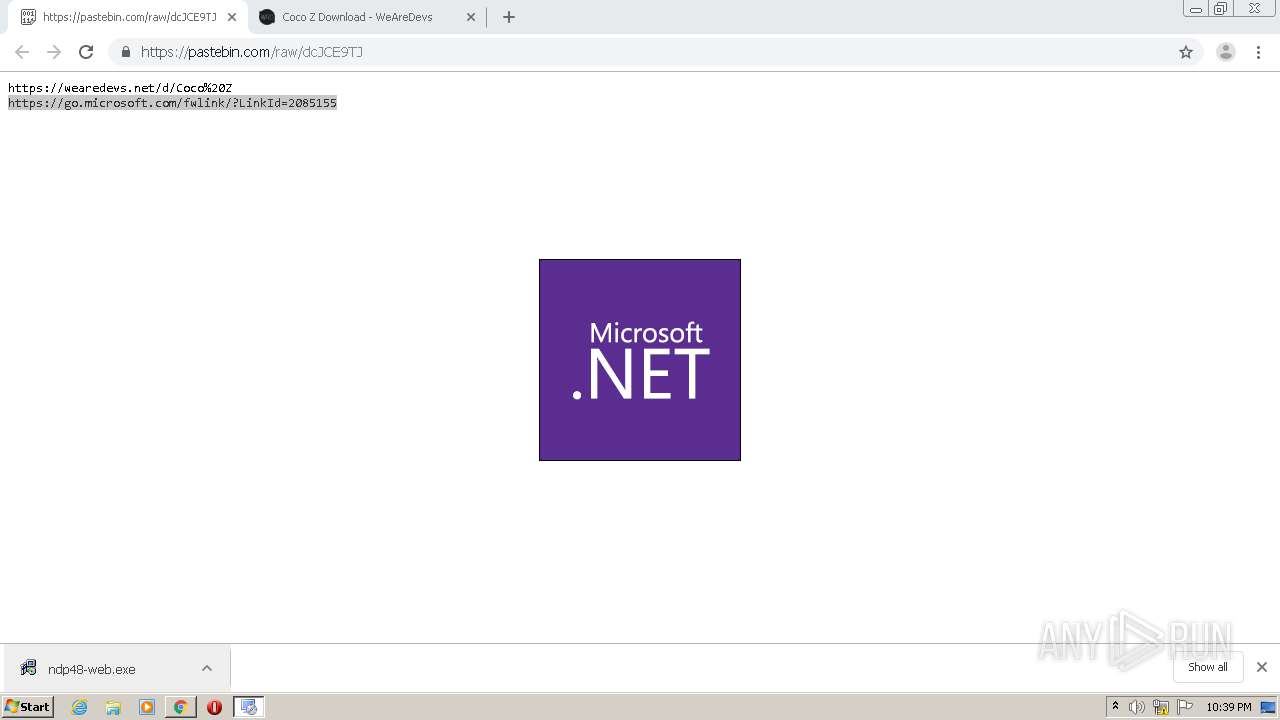Open the Windows Start menu
The height and width of the screenshot is (720, 1280).
[x=28, y=707]
